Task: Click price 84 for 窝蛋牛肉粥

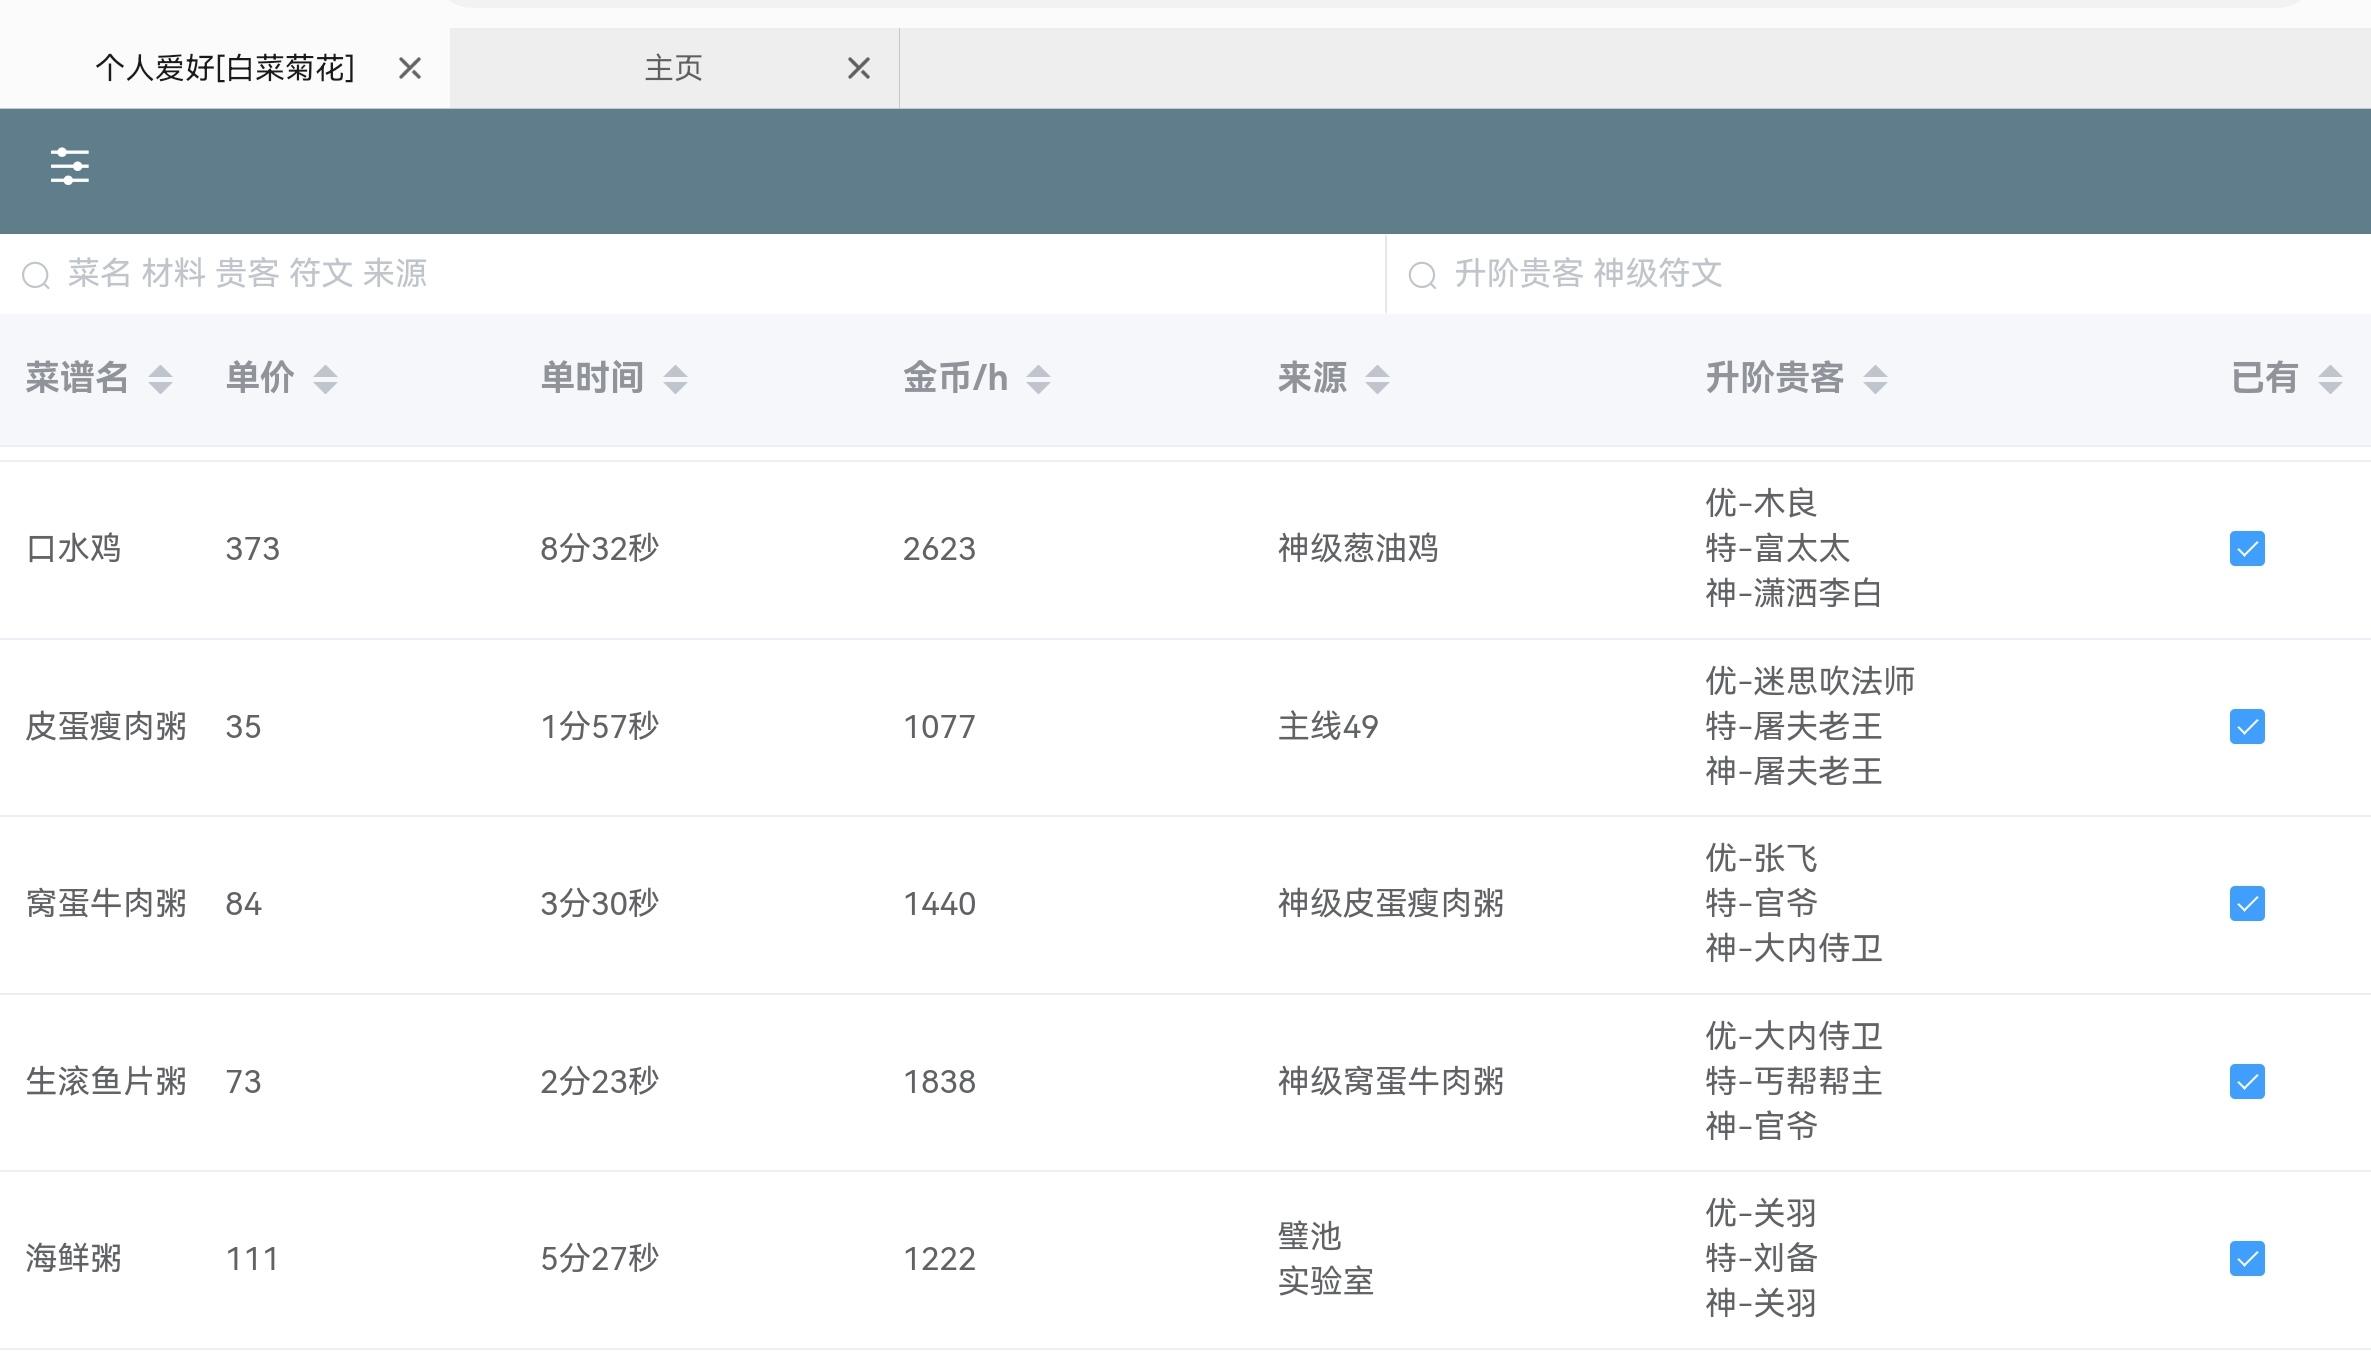Action: [243, 904]
